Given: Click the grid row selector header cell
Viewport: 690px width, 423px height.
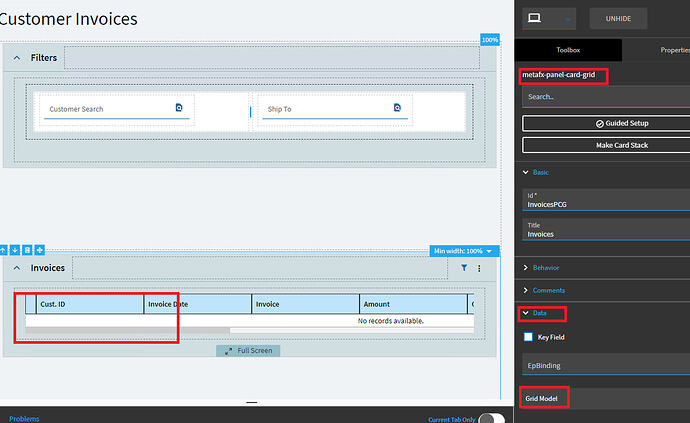Looking at the screenshot, I should pos(30,304).
